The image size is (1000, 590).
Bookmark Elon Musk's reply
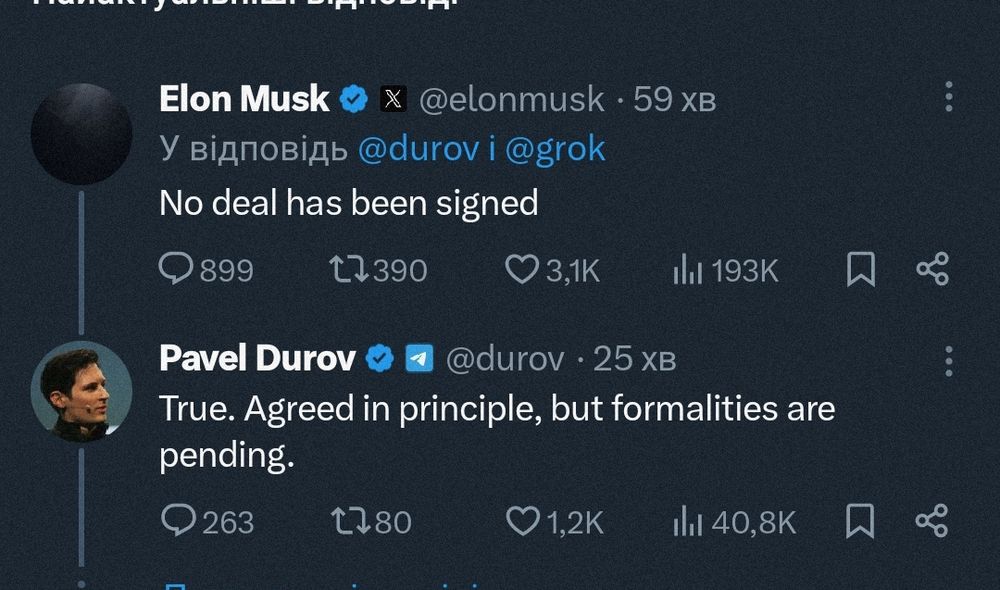[860, 269]
